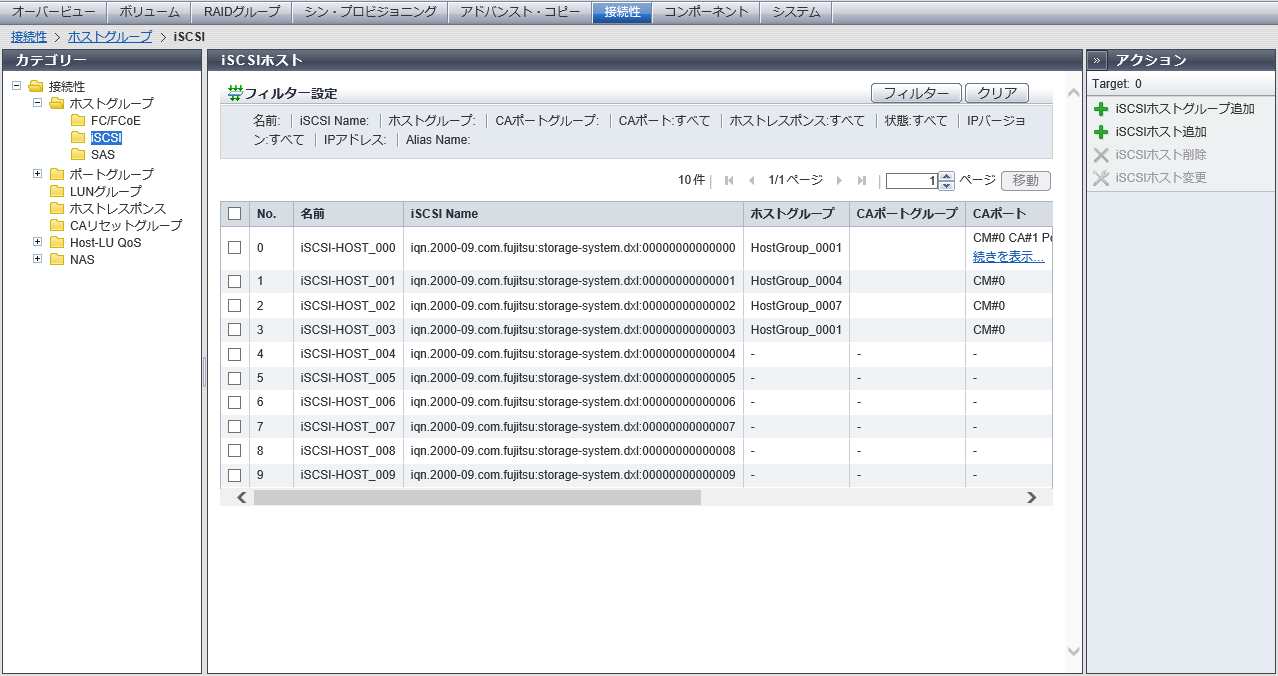Open the 続きを表示... link in CAポート column
The image size is (1278, 676).
click(1008, 257)
